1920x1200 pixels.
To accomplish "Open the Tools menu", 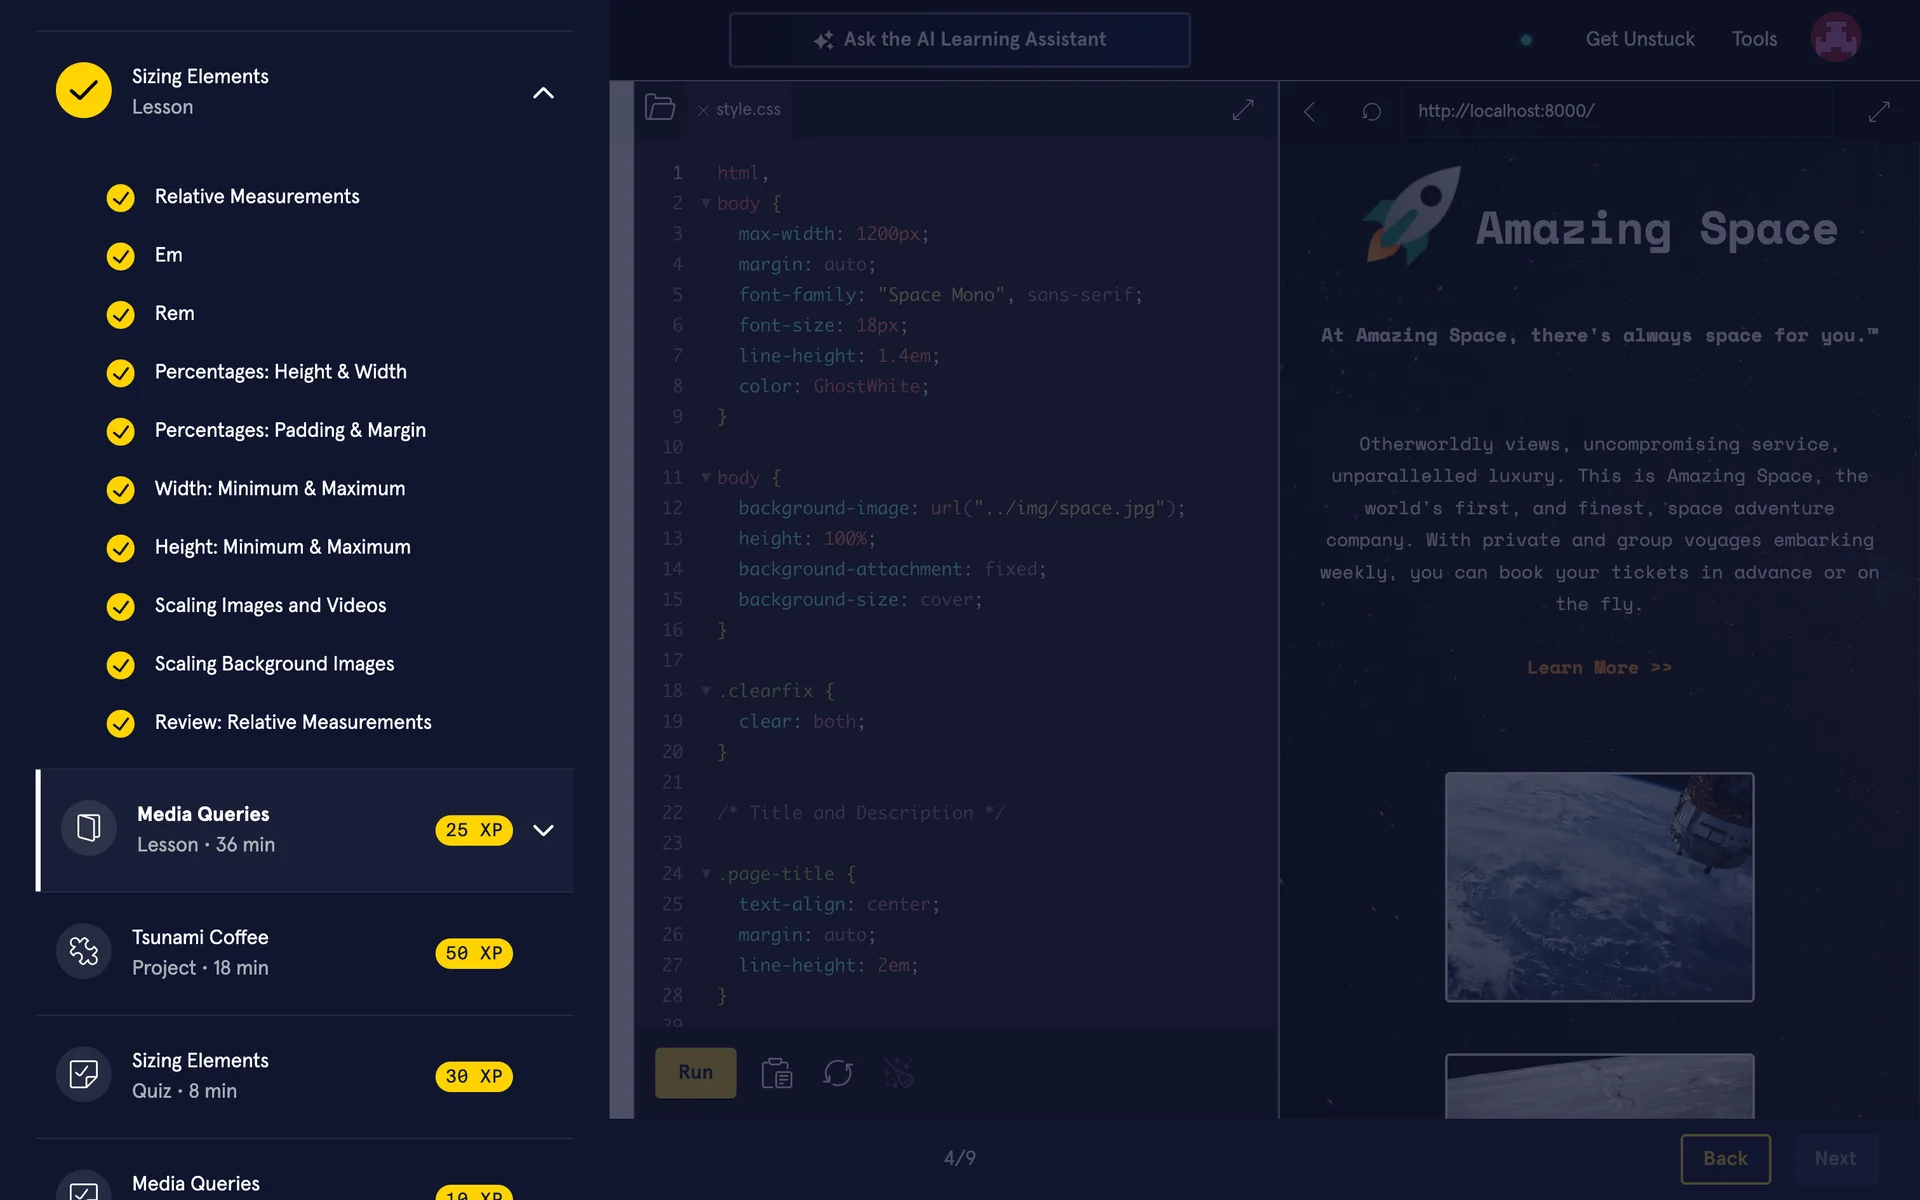I will click(1754, 39).
